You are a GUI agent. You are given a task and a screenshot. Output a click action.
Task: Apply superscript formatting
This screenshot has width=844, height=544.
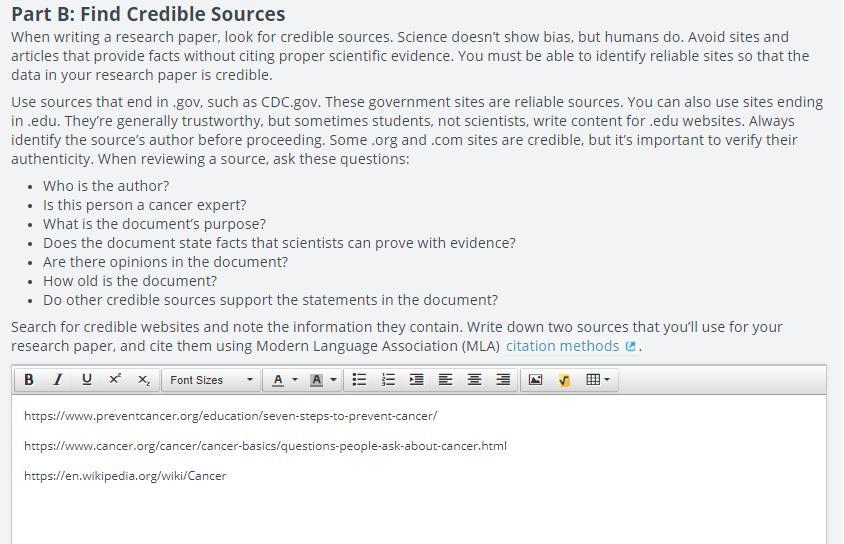pos(115,380)
